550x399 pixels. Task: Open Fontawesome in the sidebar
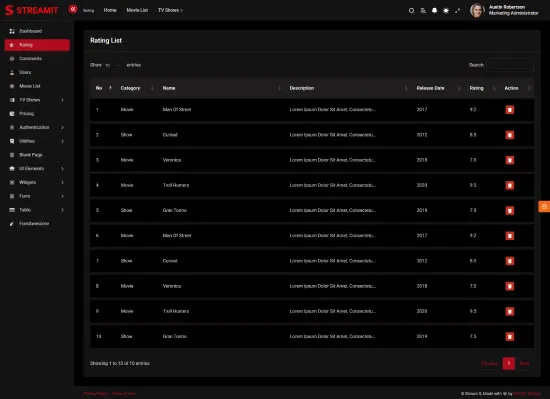coord(37,224)
